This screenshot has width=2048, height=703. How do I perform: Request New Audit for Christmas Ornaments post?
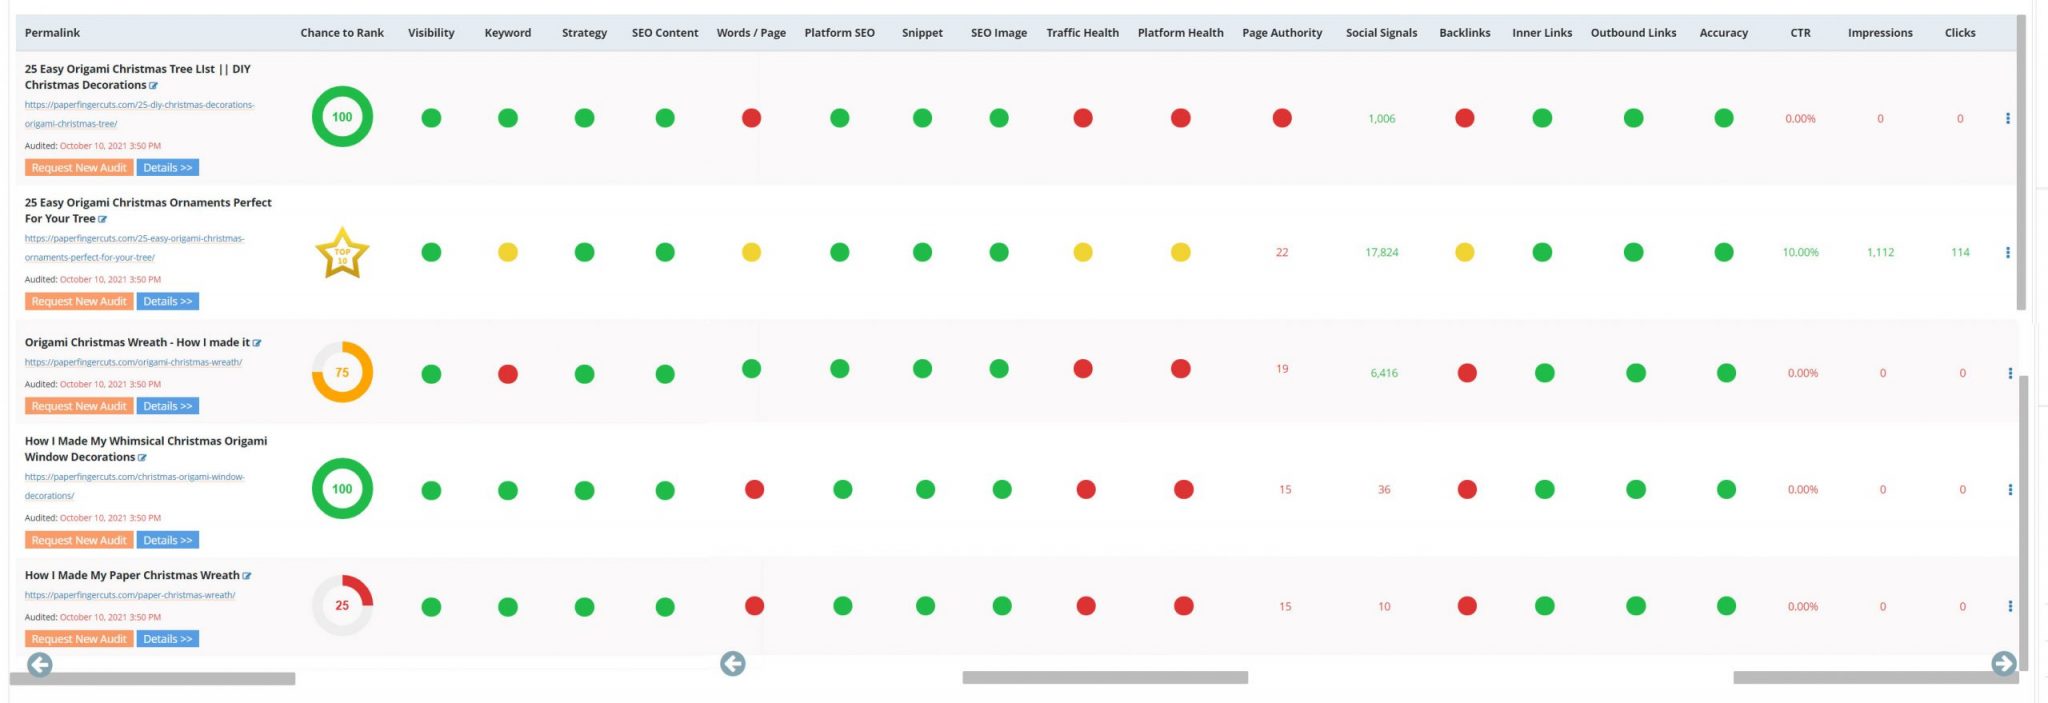coord(79,301)
